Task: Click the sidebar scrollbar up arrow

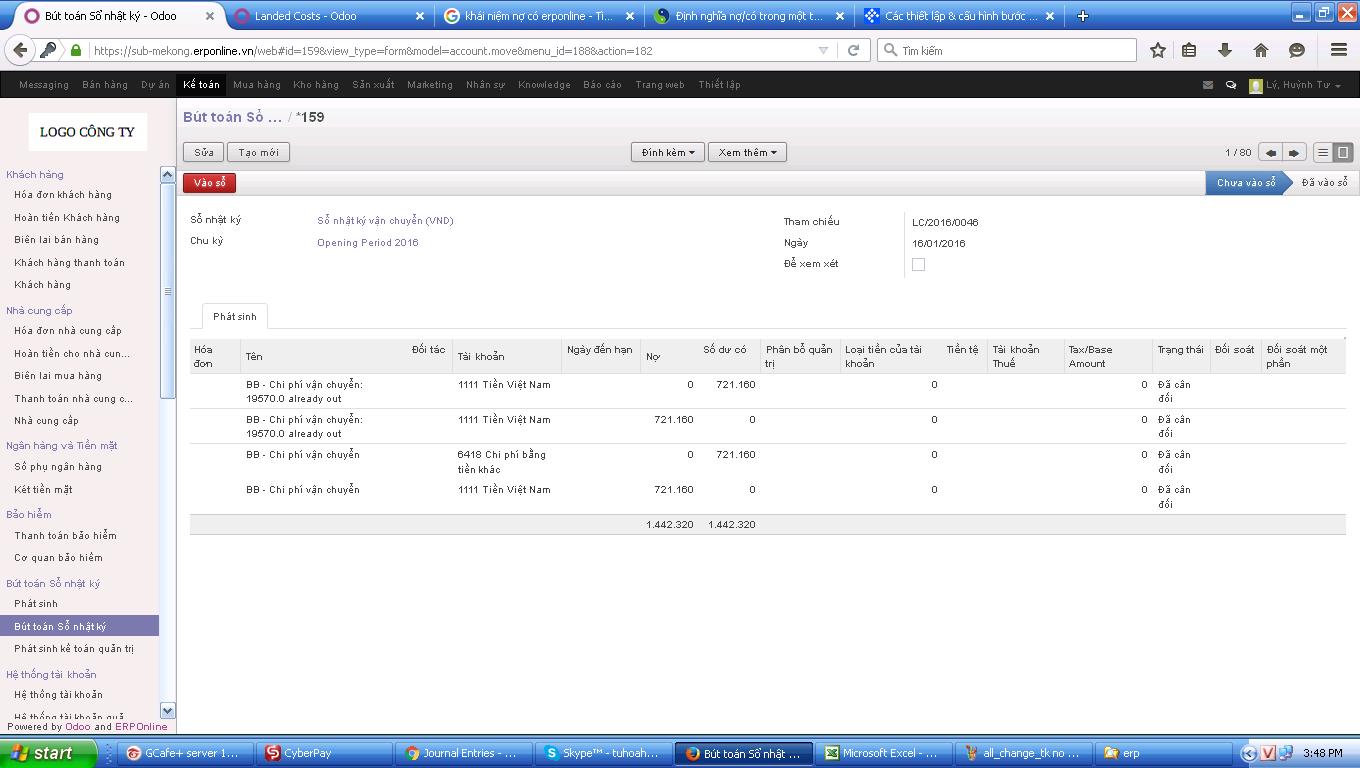Action: pyautogui.click(x=167, y=175)
